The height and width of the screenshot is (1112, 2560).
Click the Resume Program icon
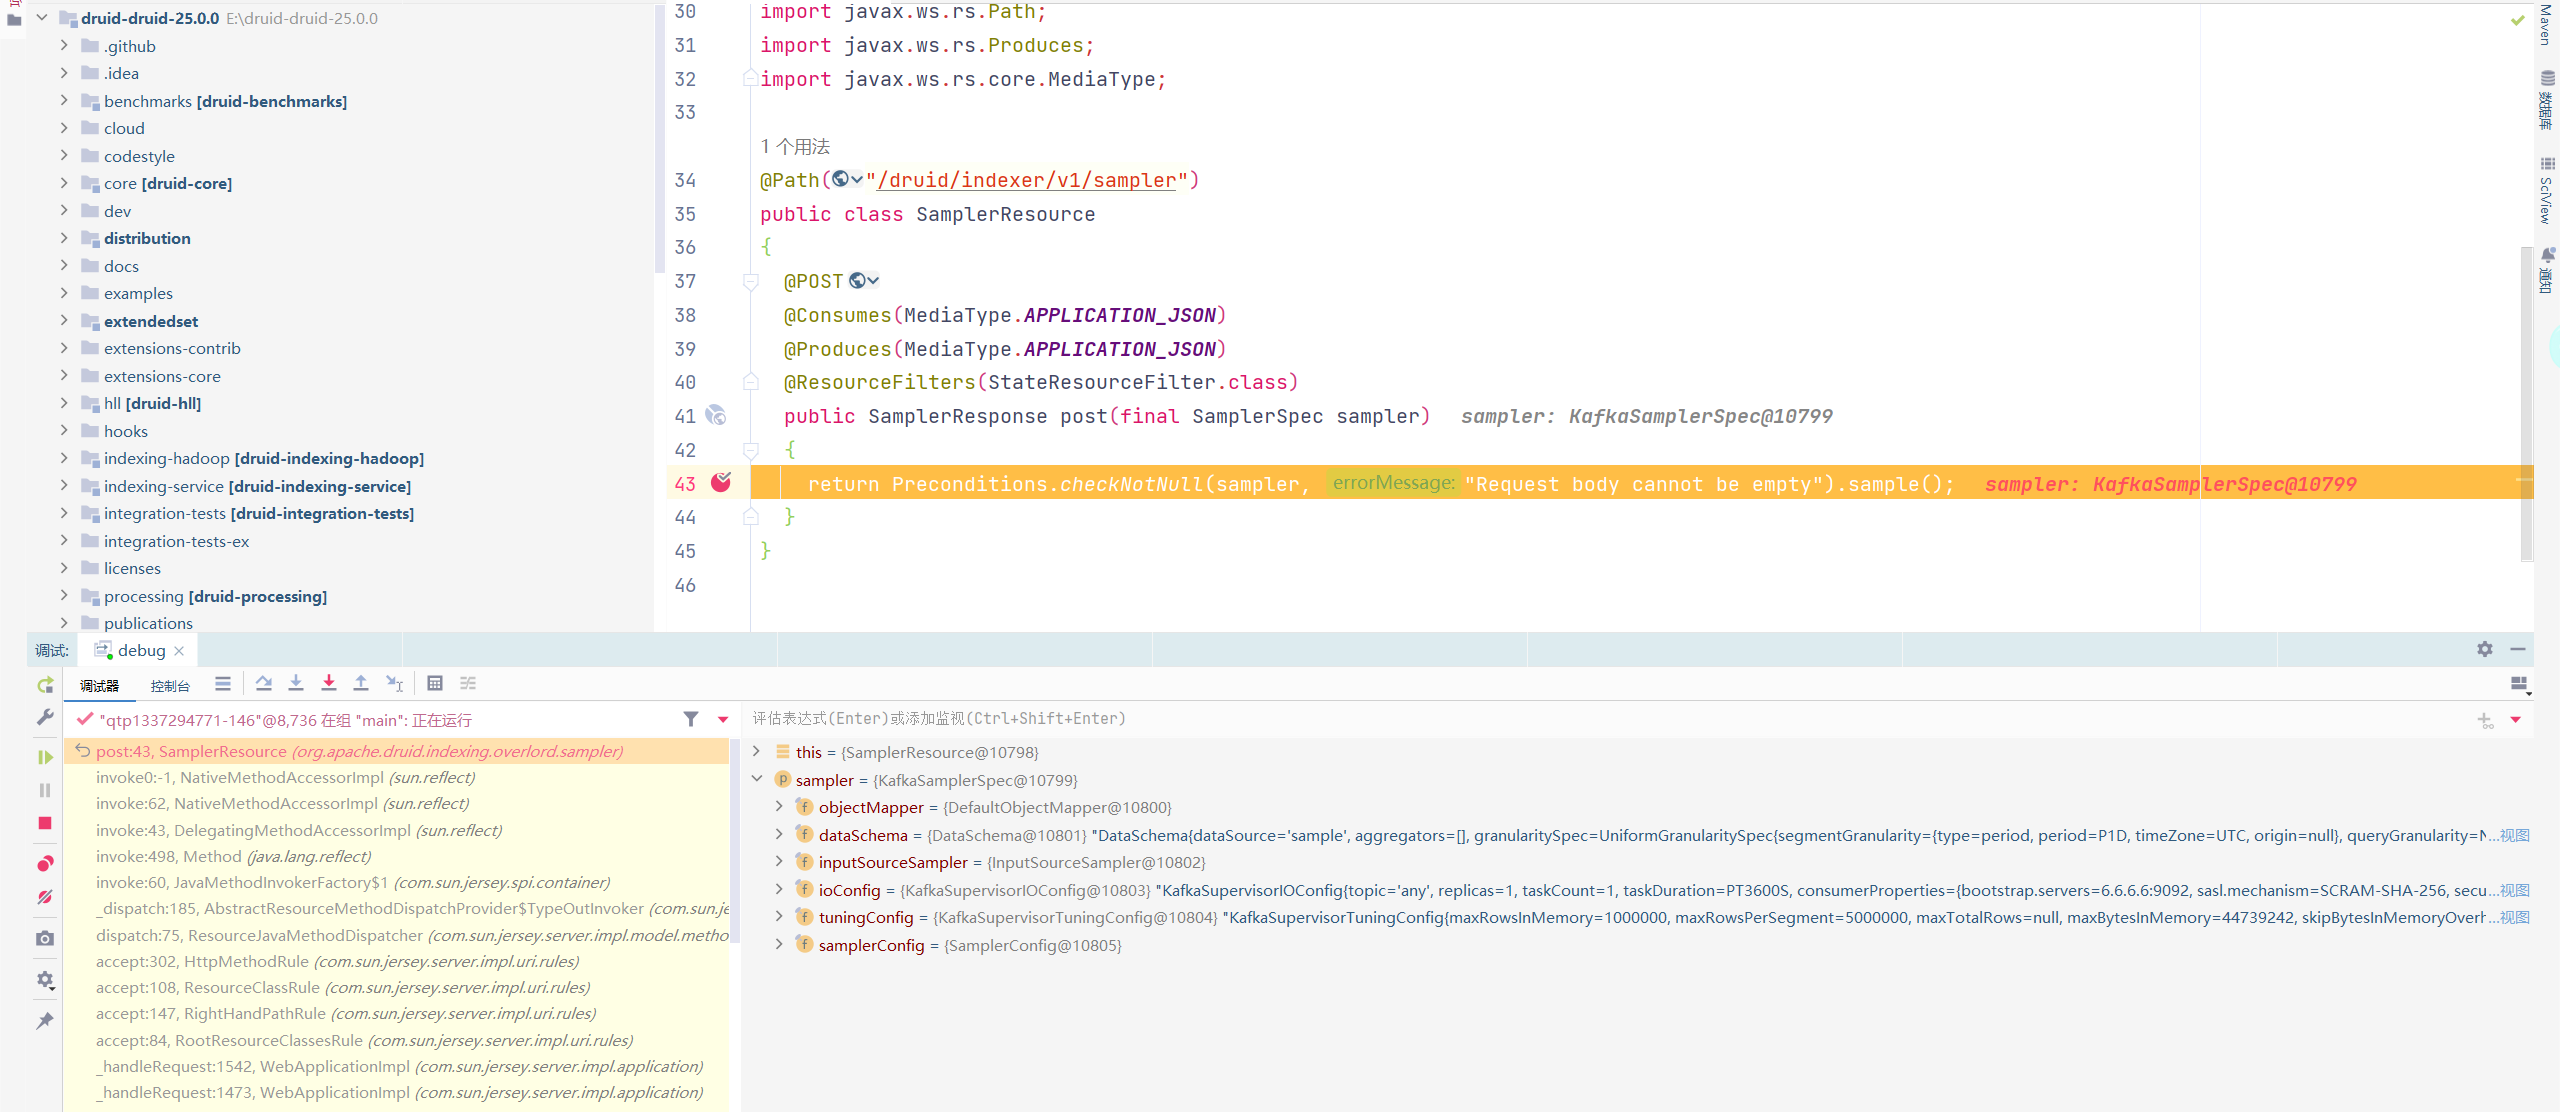tap(45, 757)
